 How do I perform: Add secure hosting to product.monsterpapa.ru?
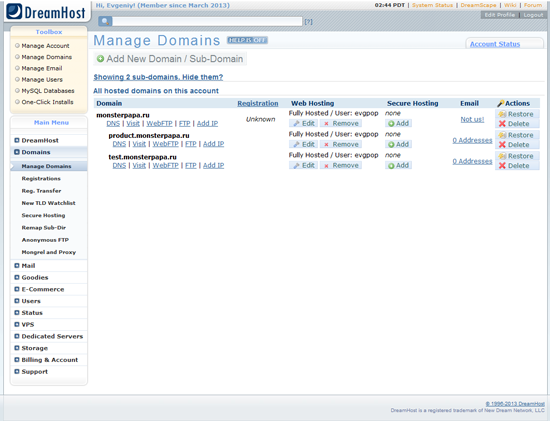(398, 145)
